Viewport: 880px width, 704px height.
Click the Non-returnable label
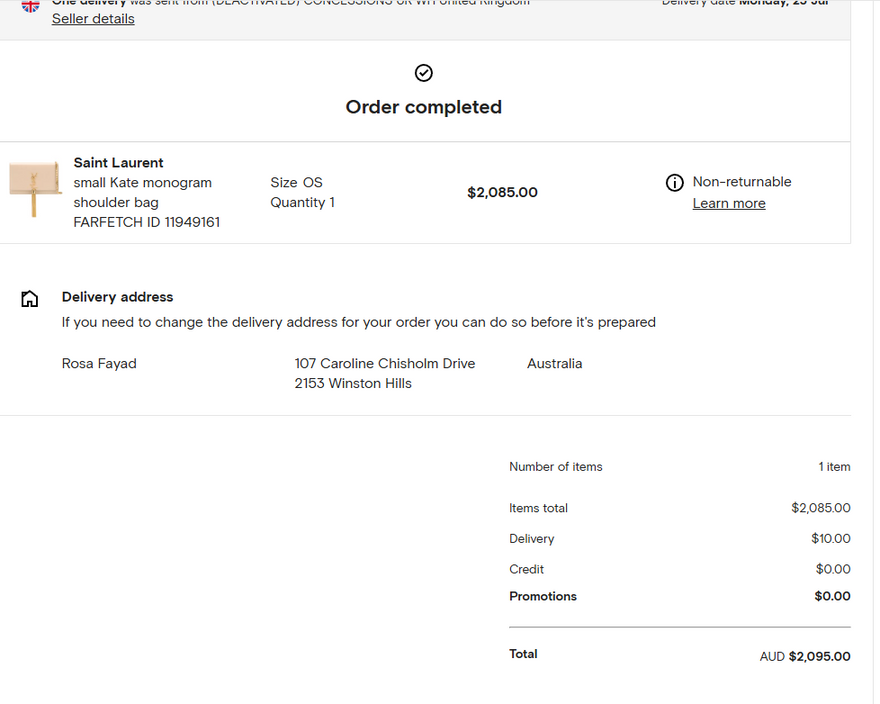pos(742,182)
